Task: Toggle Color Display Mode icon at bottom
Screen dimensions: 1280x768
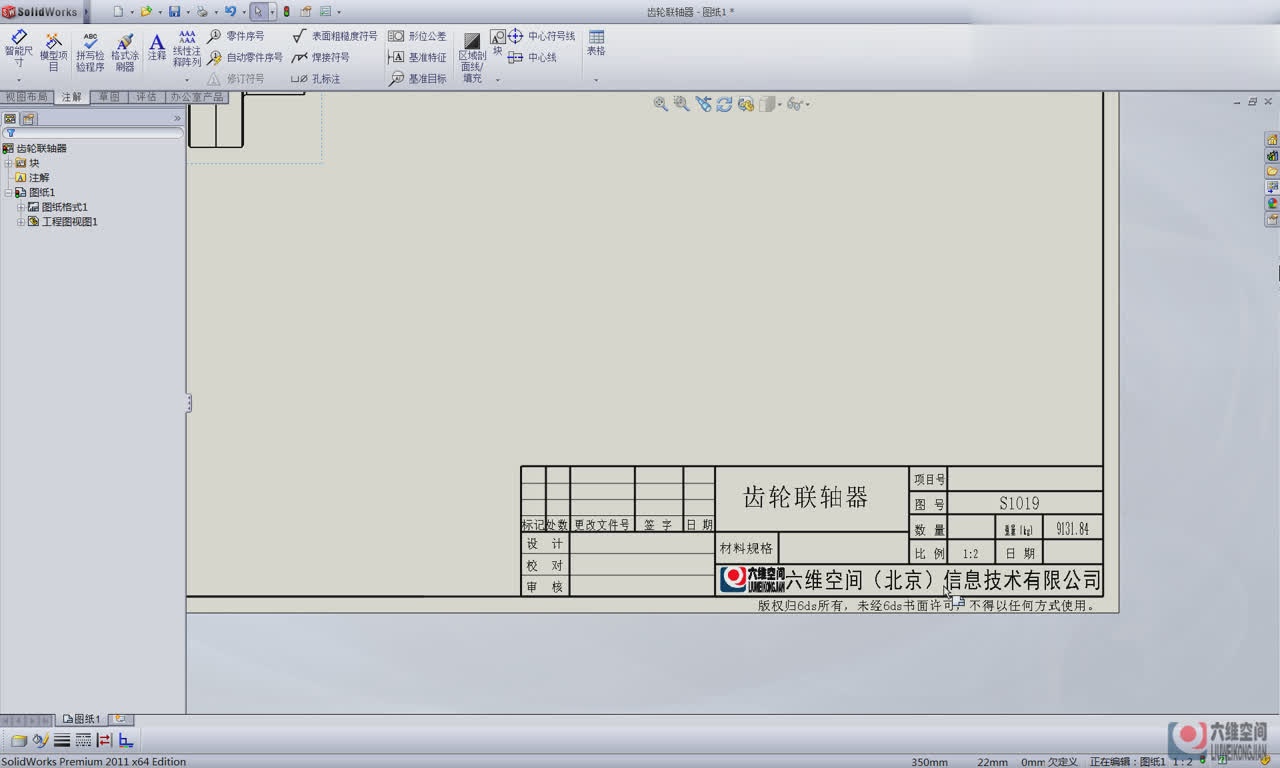Action: pyautogui.click(x=126, y=741)
